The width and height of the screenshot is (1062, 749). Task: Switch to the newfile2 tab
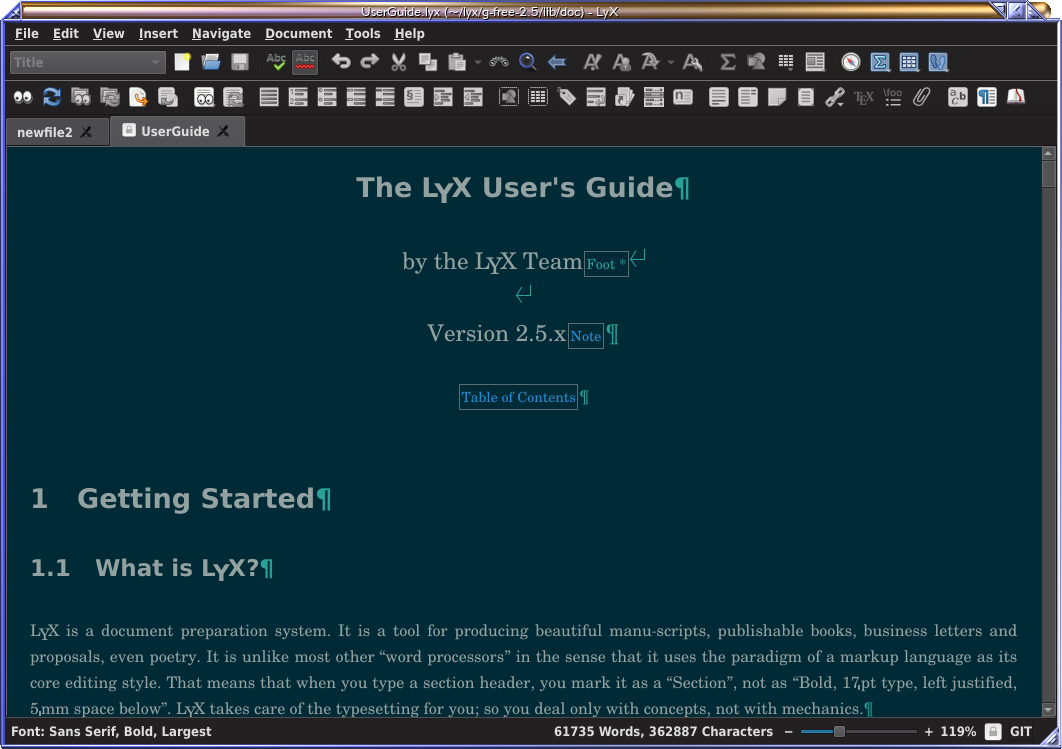[45, 132]
